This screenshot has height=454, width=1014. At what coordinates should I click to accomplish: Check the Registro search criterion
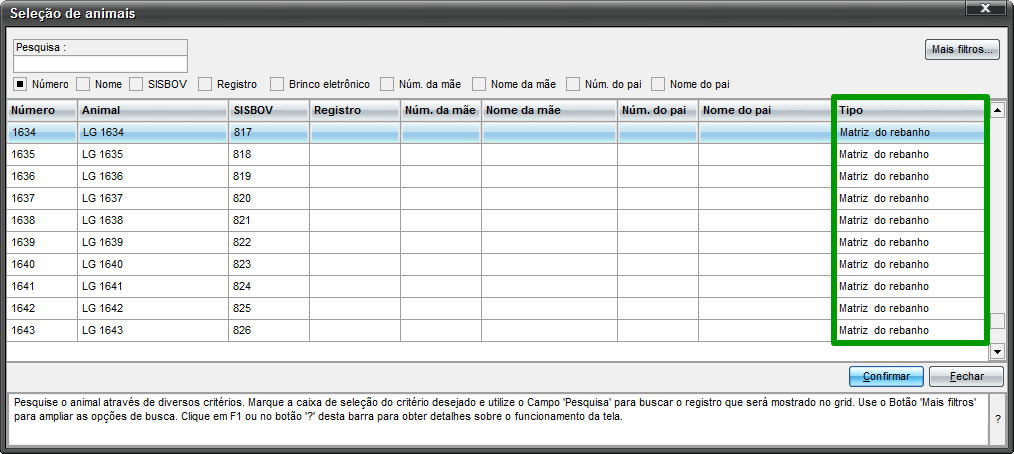tap(205, 83)
